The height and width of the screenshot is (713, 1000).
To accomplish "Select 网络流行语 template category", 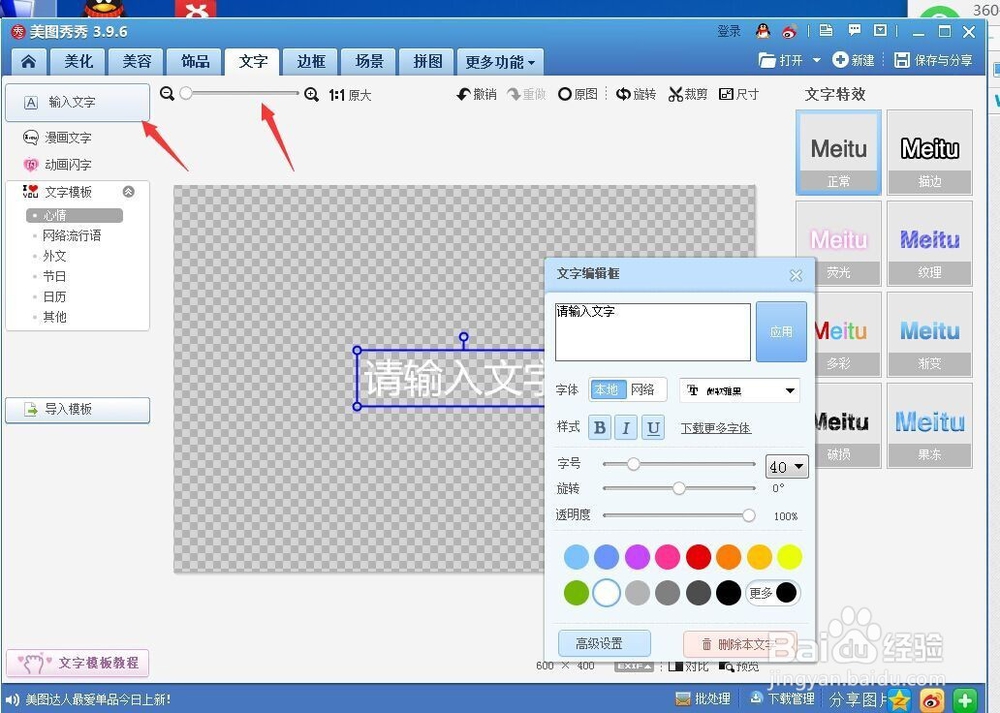I will click(x=71, y=235).
